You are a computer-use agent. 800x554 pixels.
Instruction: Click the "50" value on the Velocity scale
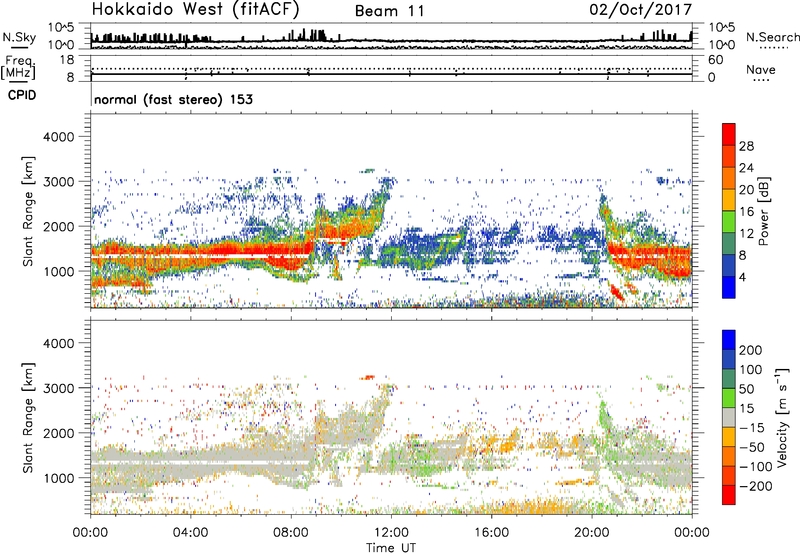(x=747, y=389)
